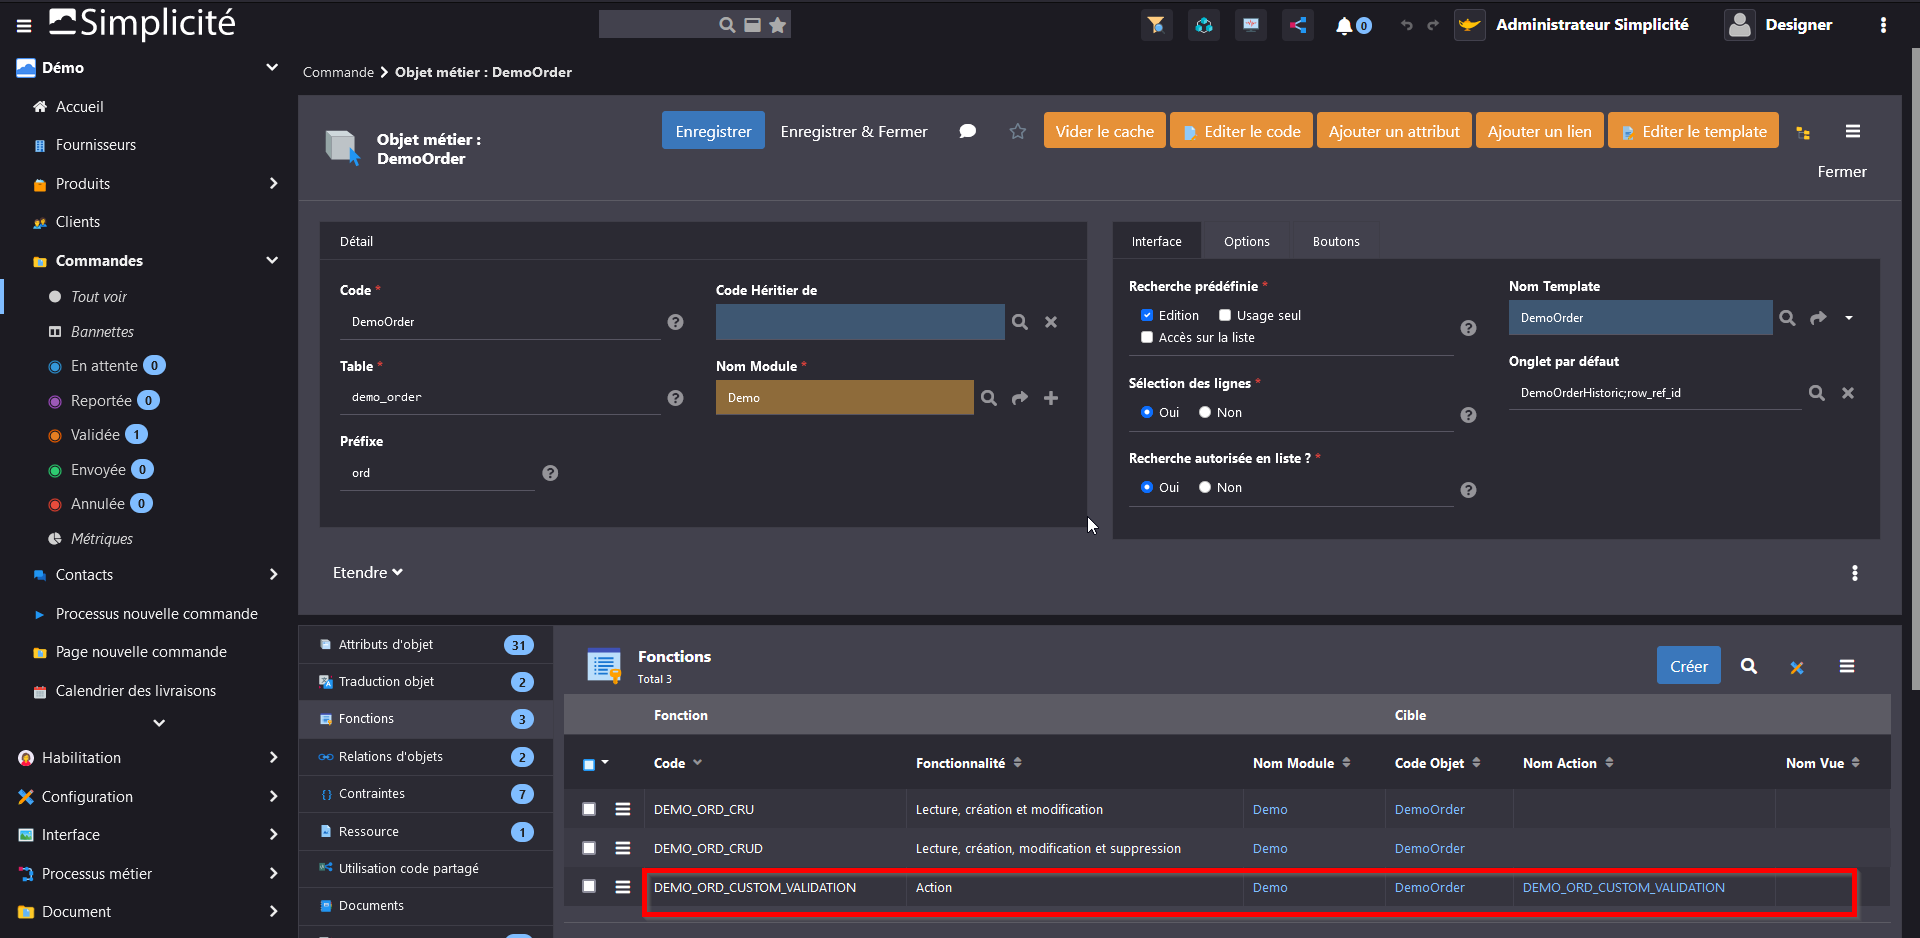Open the Attributs d'objet panel
This screenshot has height=938, width=1920.
426,644
